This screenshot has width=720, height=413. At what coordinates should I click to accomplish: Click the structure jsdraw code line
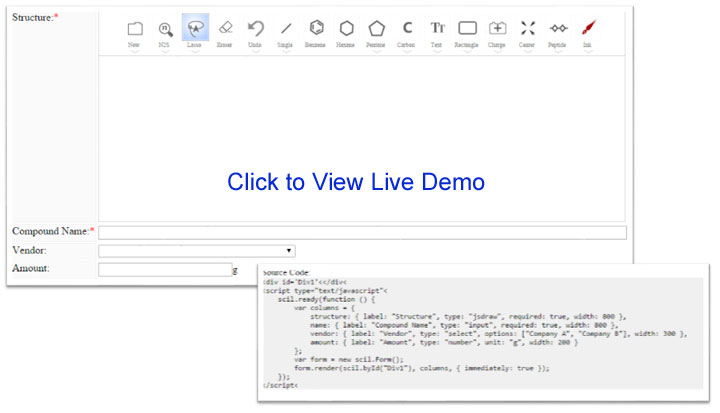[468, 317]
